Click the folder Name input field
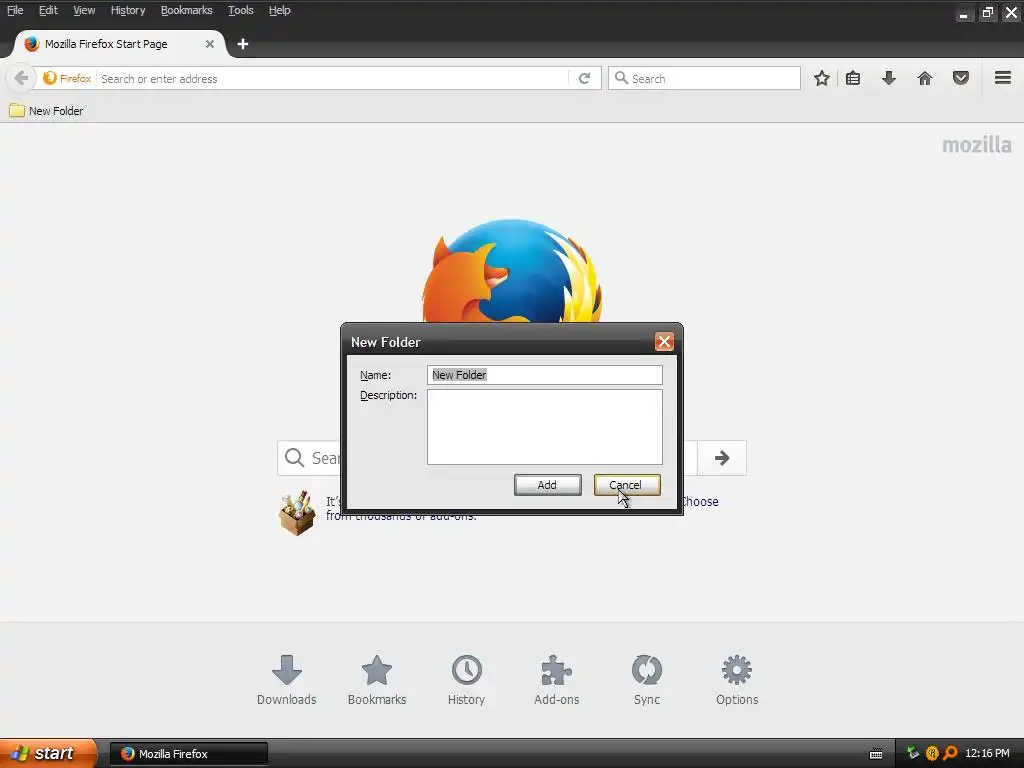This screenshot has height=768, width=1024. click(x=545, y=375)
